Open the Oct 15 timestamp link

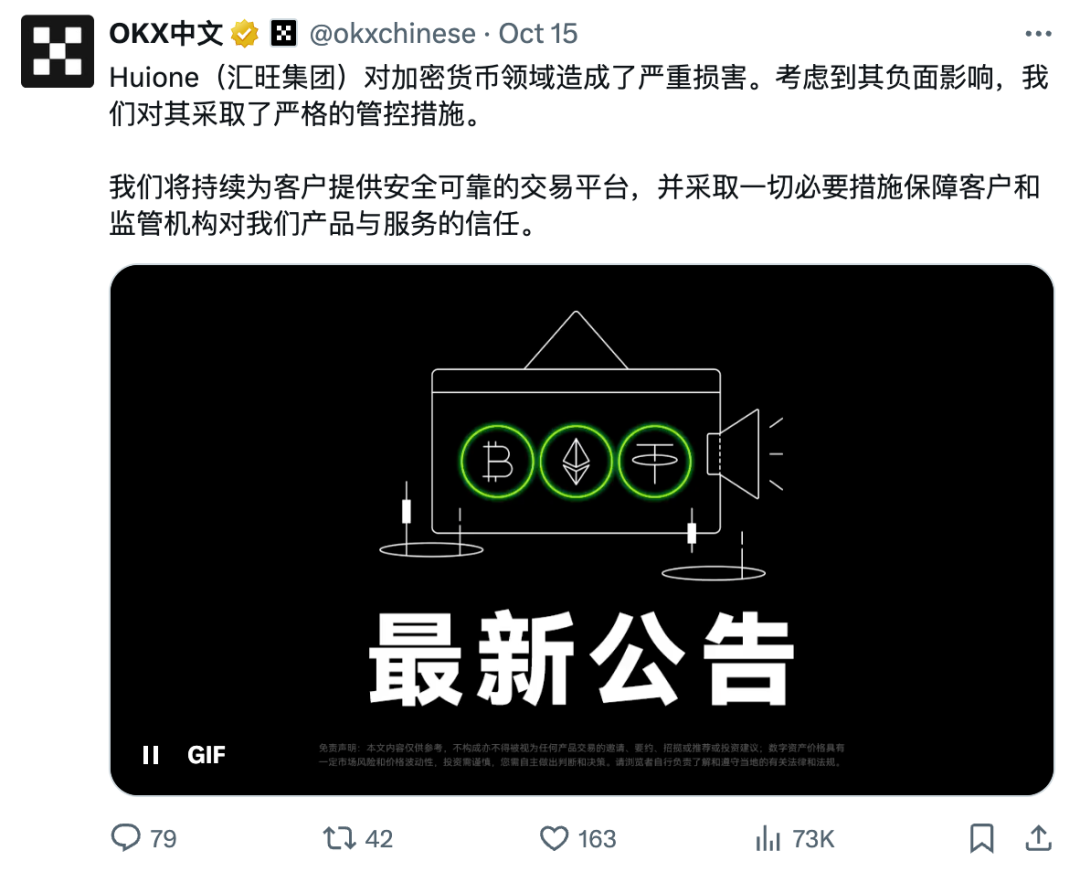(538, 34)
